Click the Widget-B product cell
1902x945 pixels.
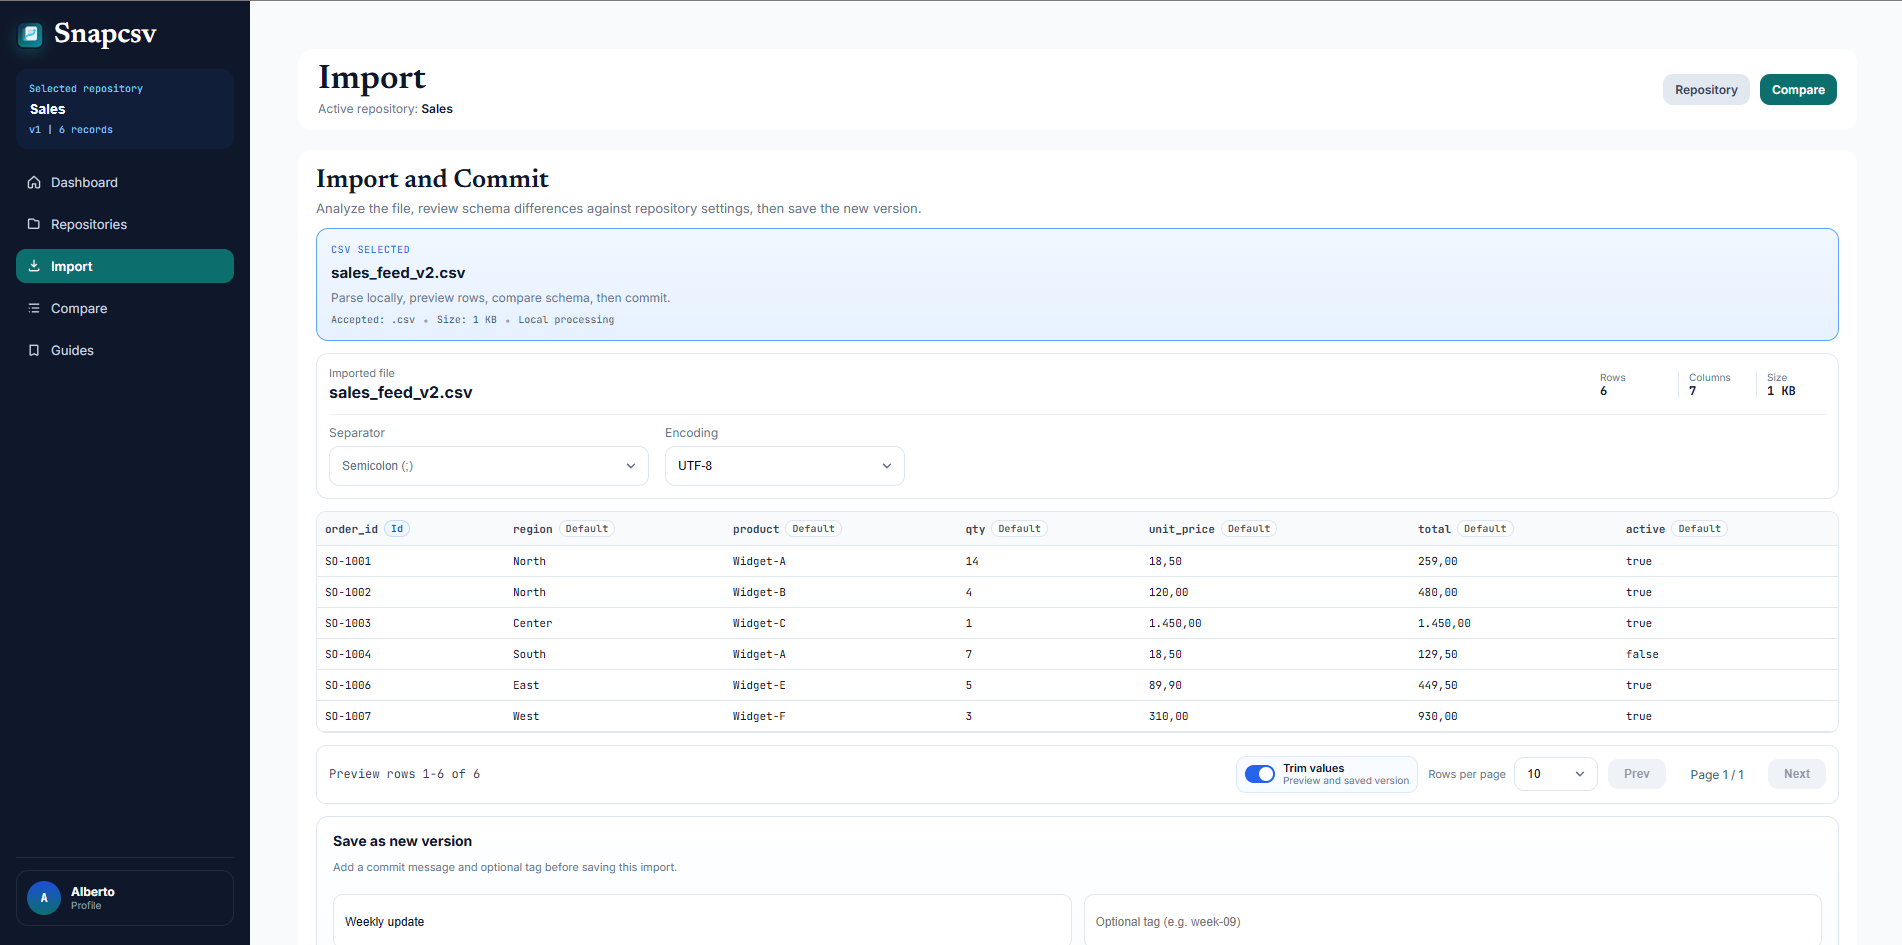click(x=759, y=593)
